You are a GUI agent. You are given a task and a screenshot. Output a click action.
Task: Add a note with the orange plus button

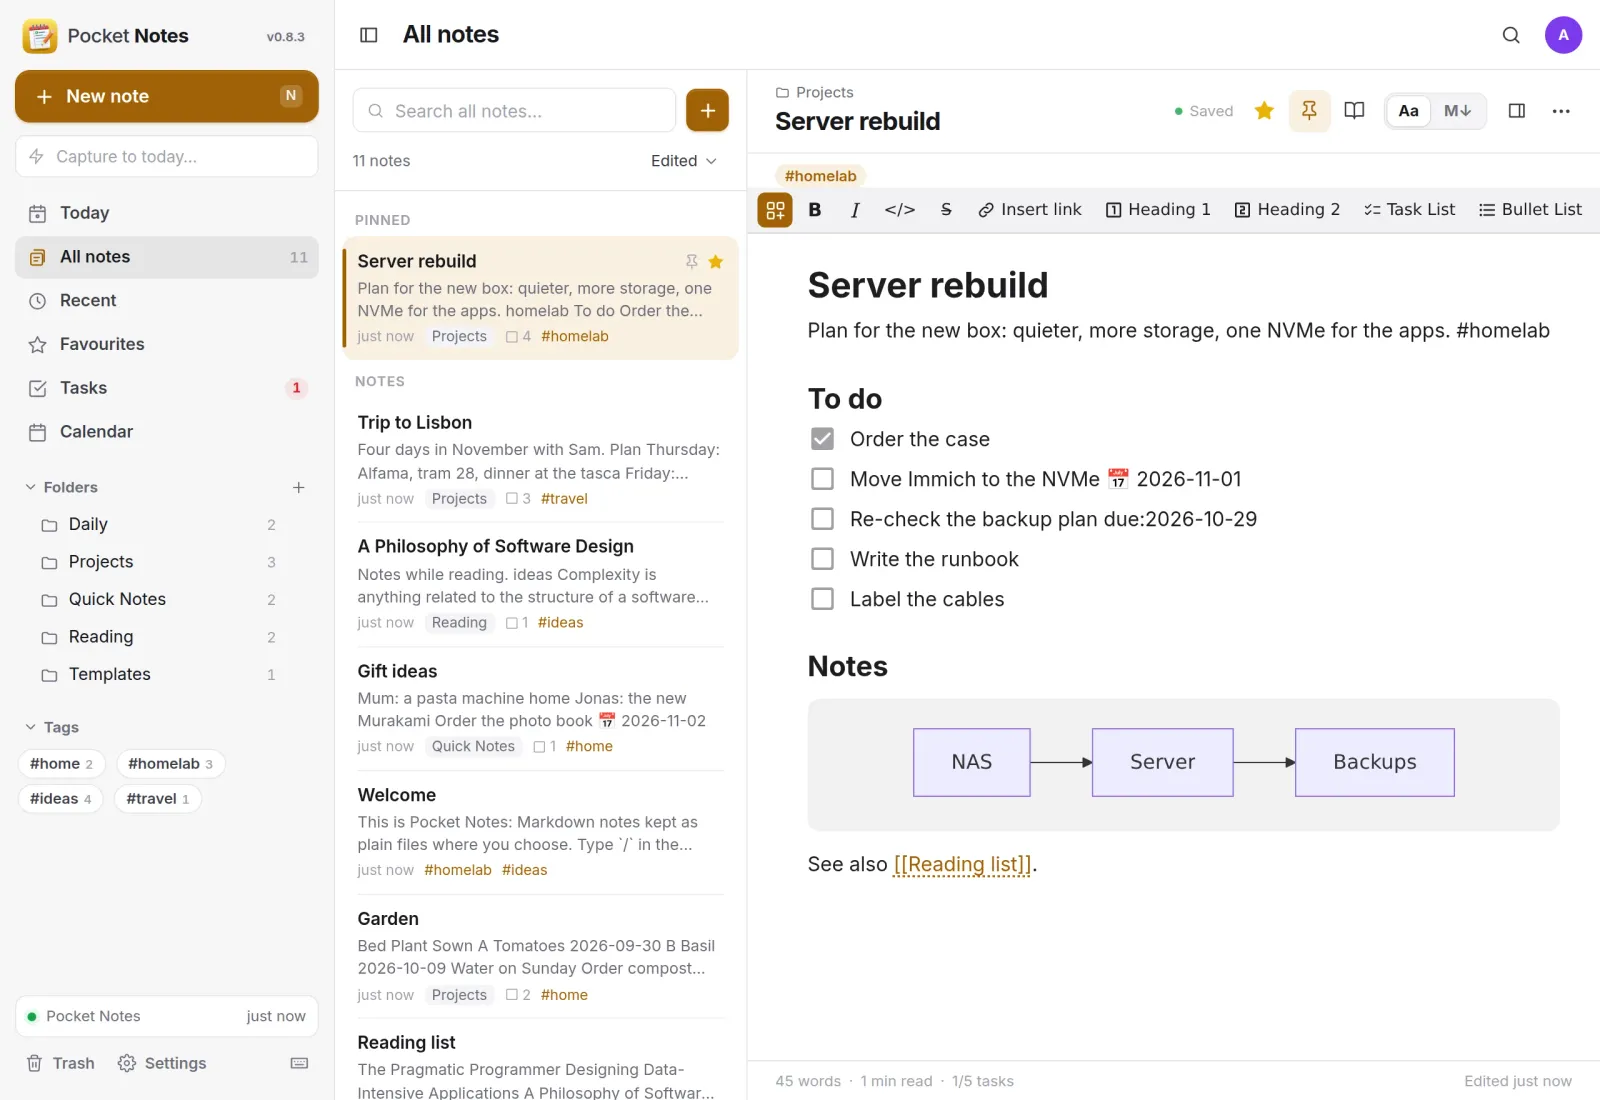pos(707,110)
